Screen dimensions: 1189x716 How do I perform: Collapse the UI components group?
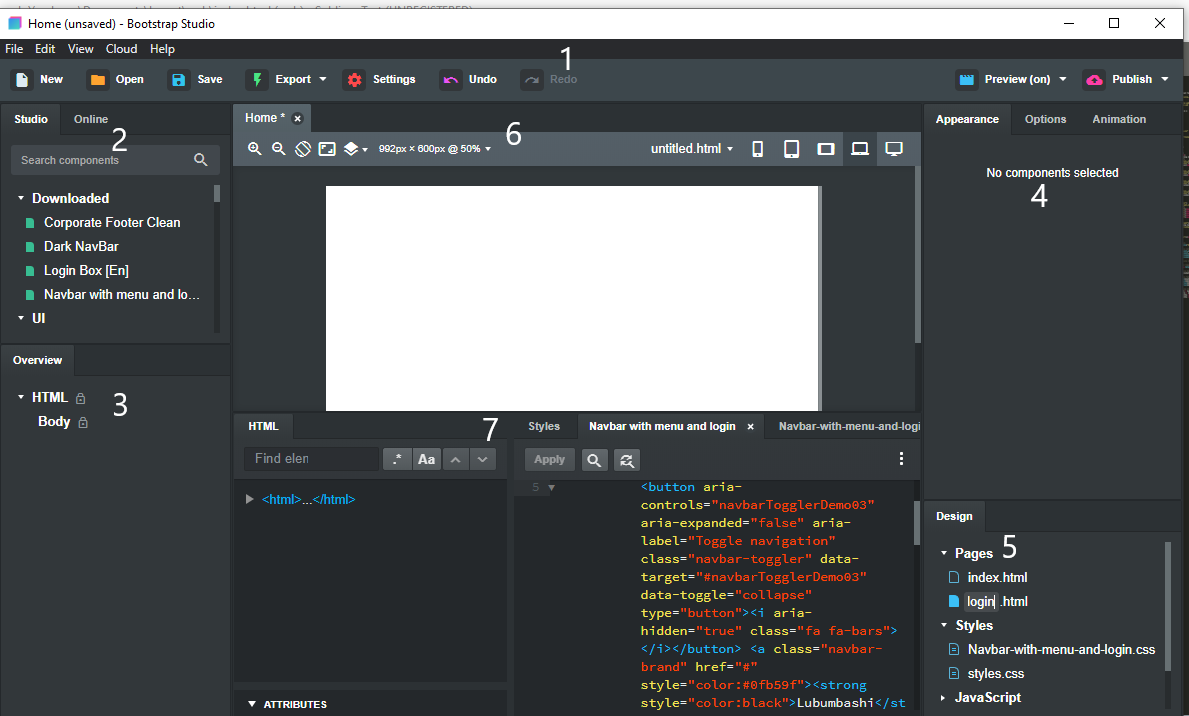click(x=21, y=319)
